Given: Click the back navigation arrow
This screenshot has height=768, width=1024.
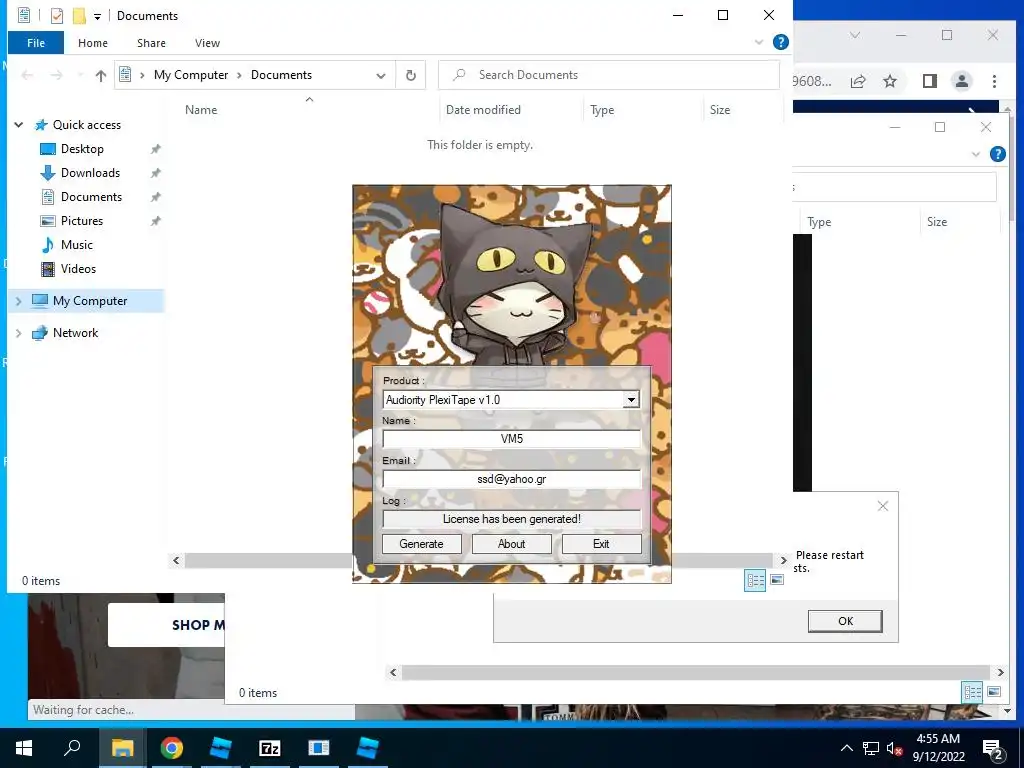Looking at the screenshot, I should 27,75.
